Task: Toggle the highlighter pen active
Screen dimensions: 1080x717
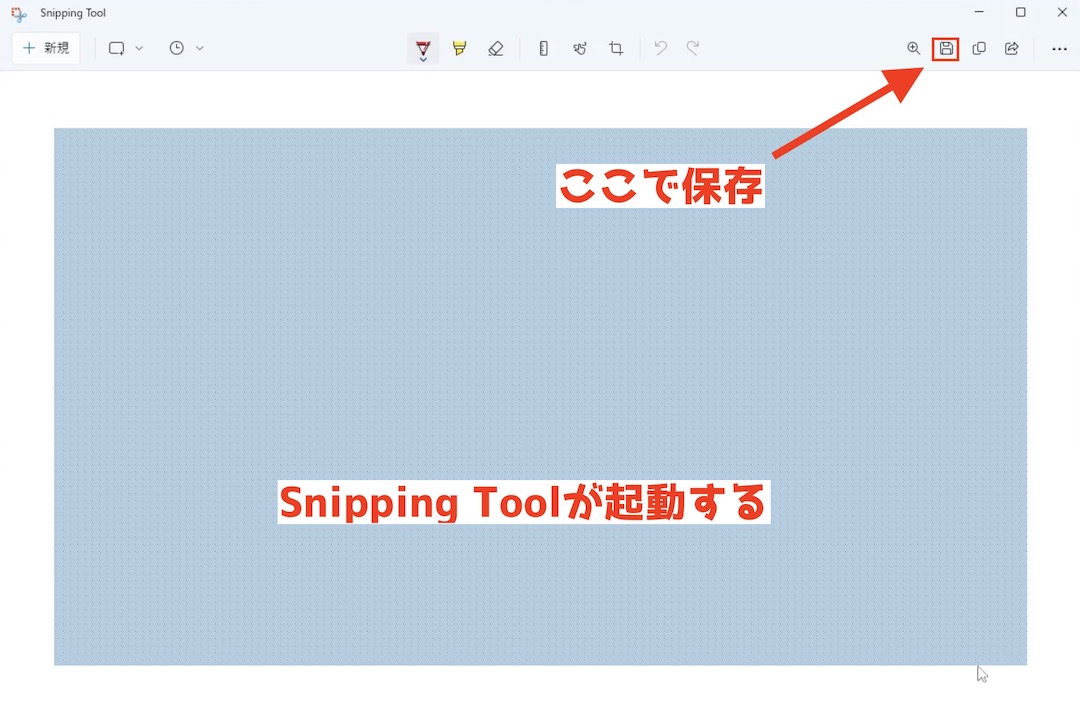Action: click(x=459, y=48)
